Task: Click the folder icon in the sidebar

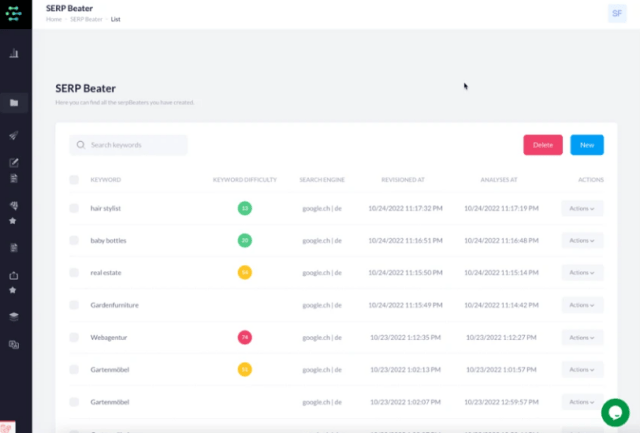Action: 14,103
